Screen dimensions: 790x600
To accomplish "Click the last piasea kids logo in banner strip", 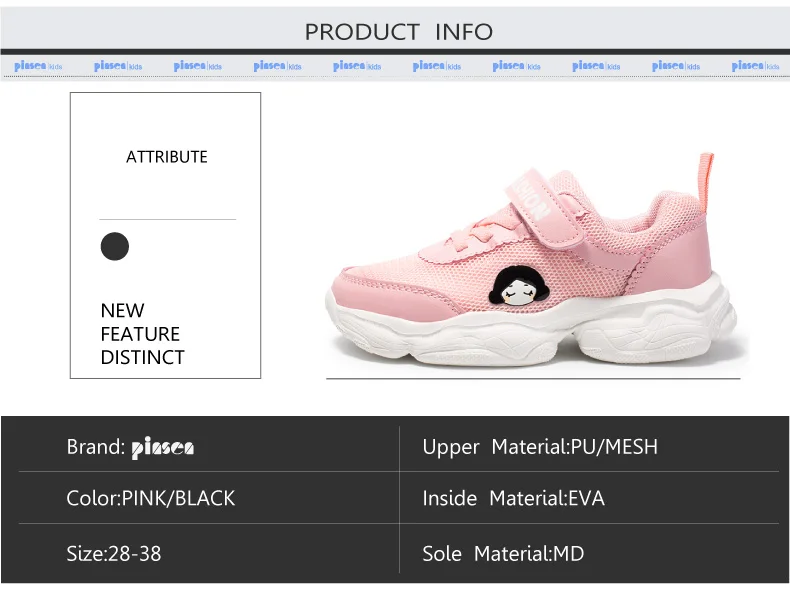I will (755, 66).
